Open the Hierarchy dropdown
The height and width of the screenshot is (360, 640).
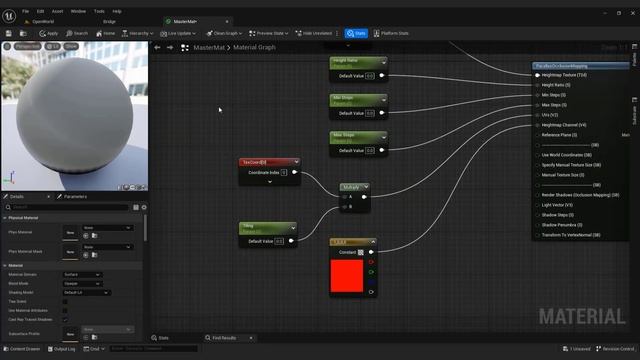(x=138, y=33)
